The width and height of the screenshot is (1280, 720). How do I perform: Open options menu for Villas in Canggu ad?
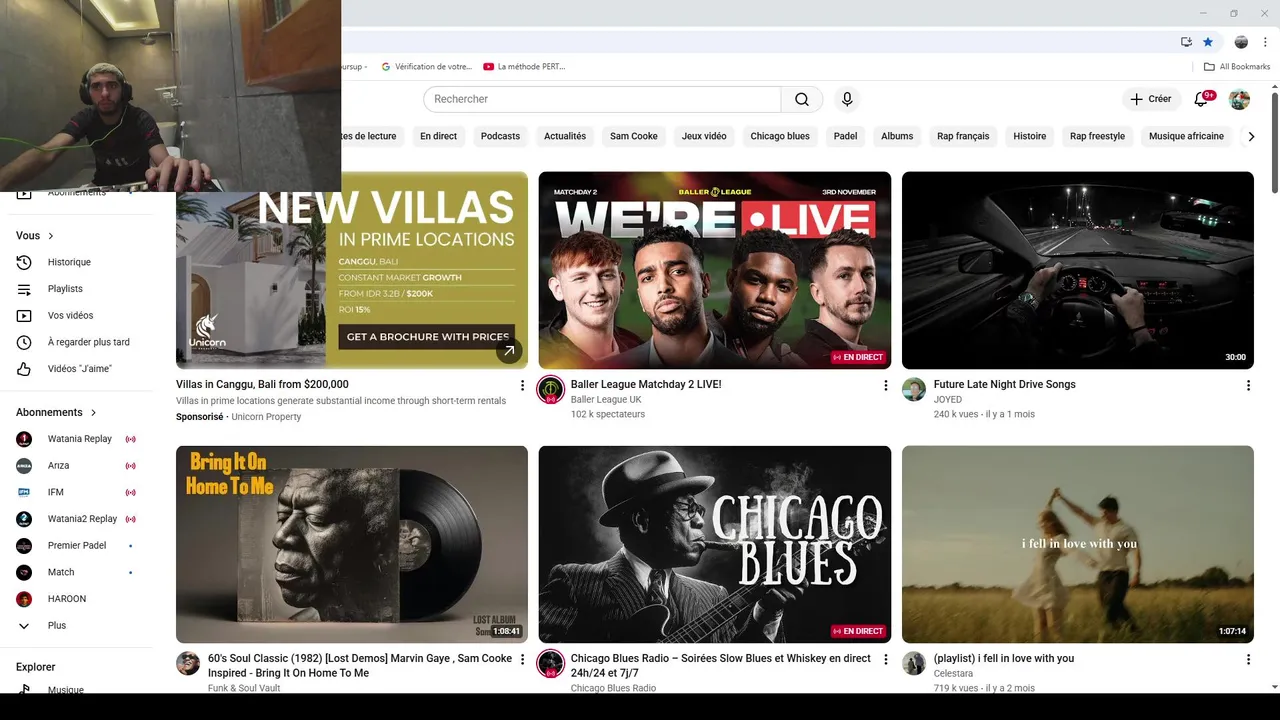click(522, 385)
